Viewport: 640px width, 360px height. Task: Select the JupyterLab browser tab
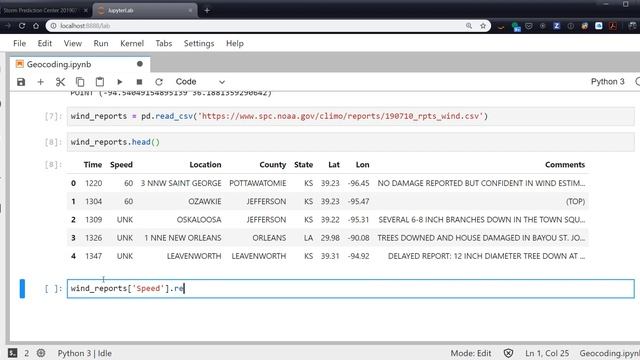pyautogui.click(x=145, y=10)
